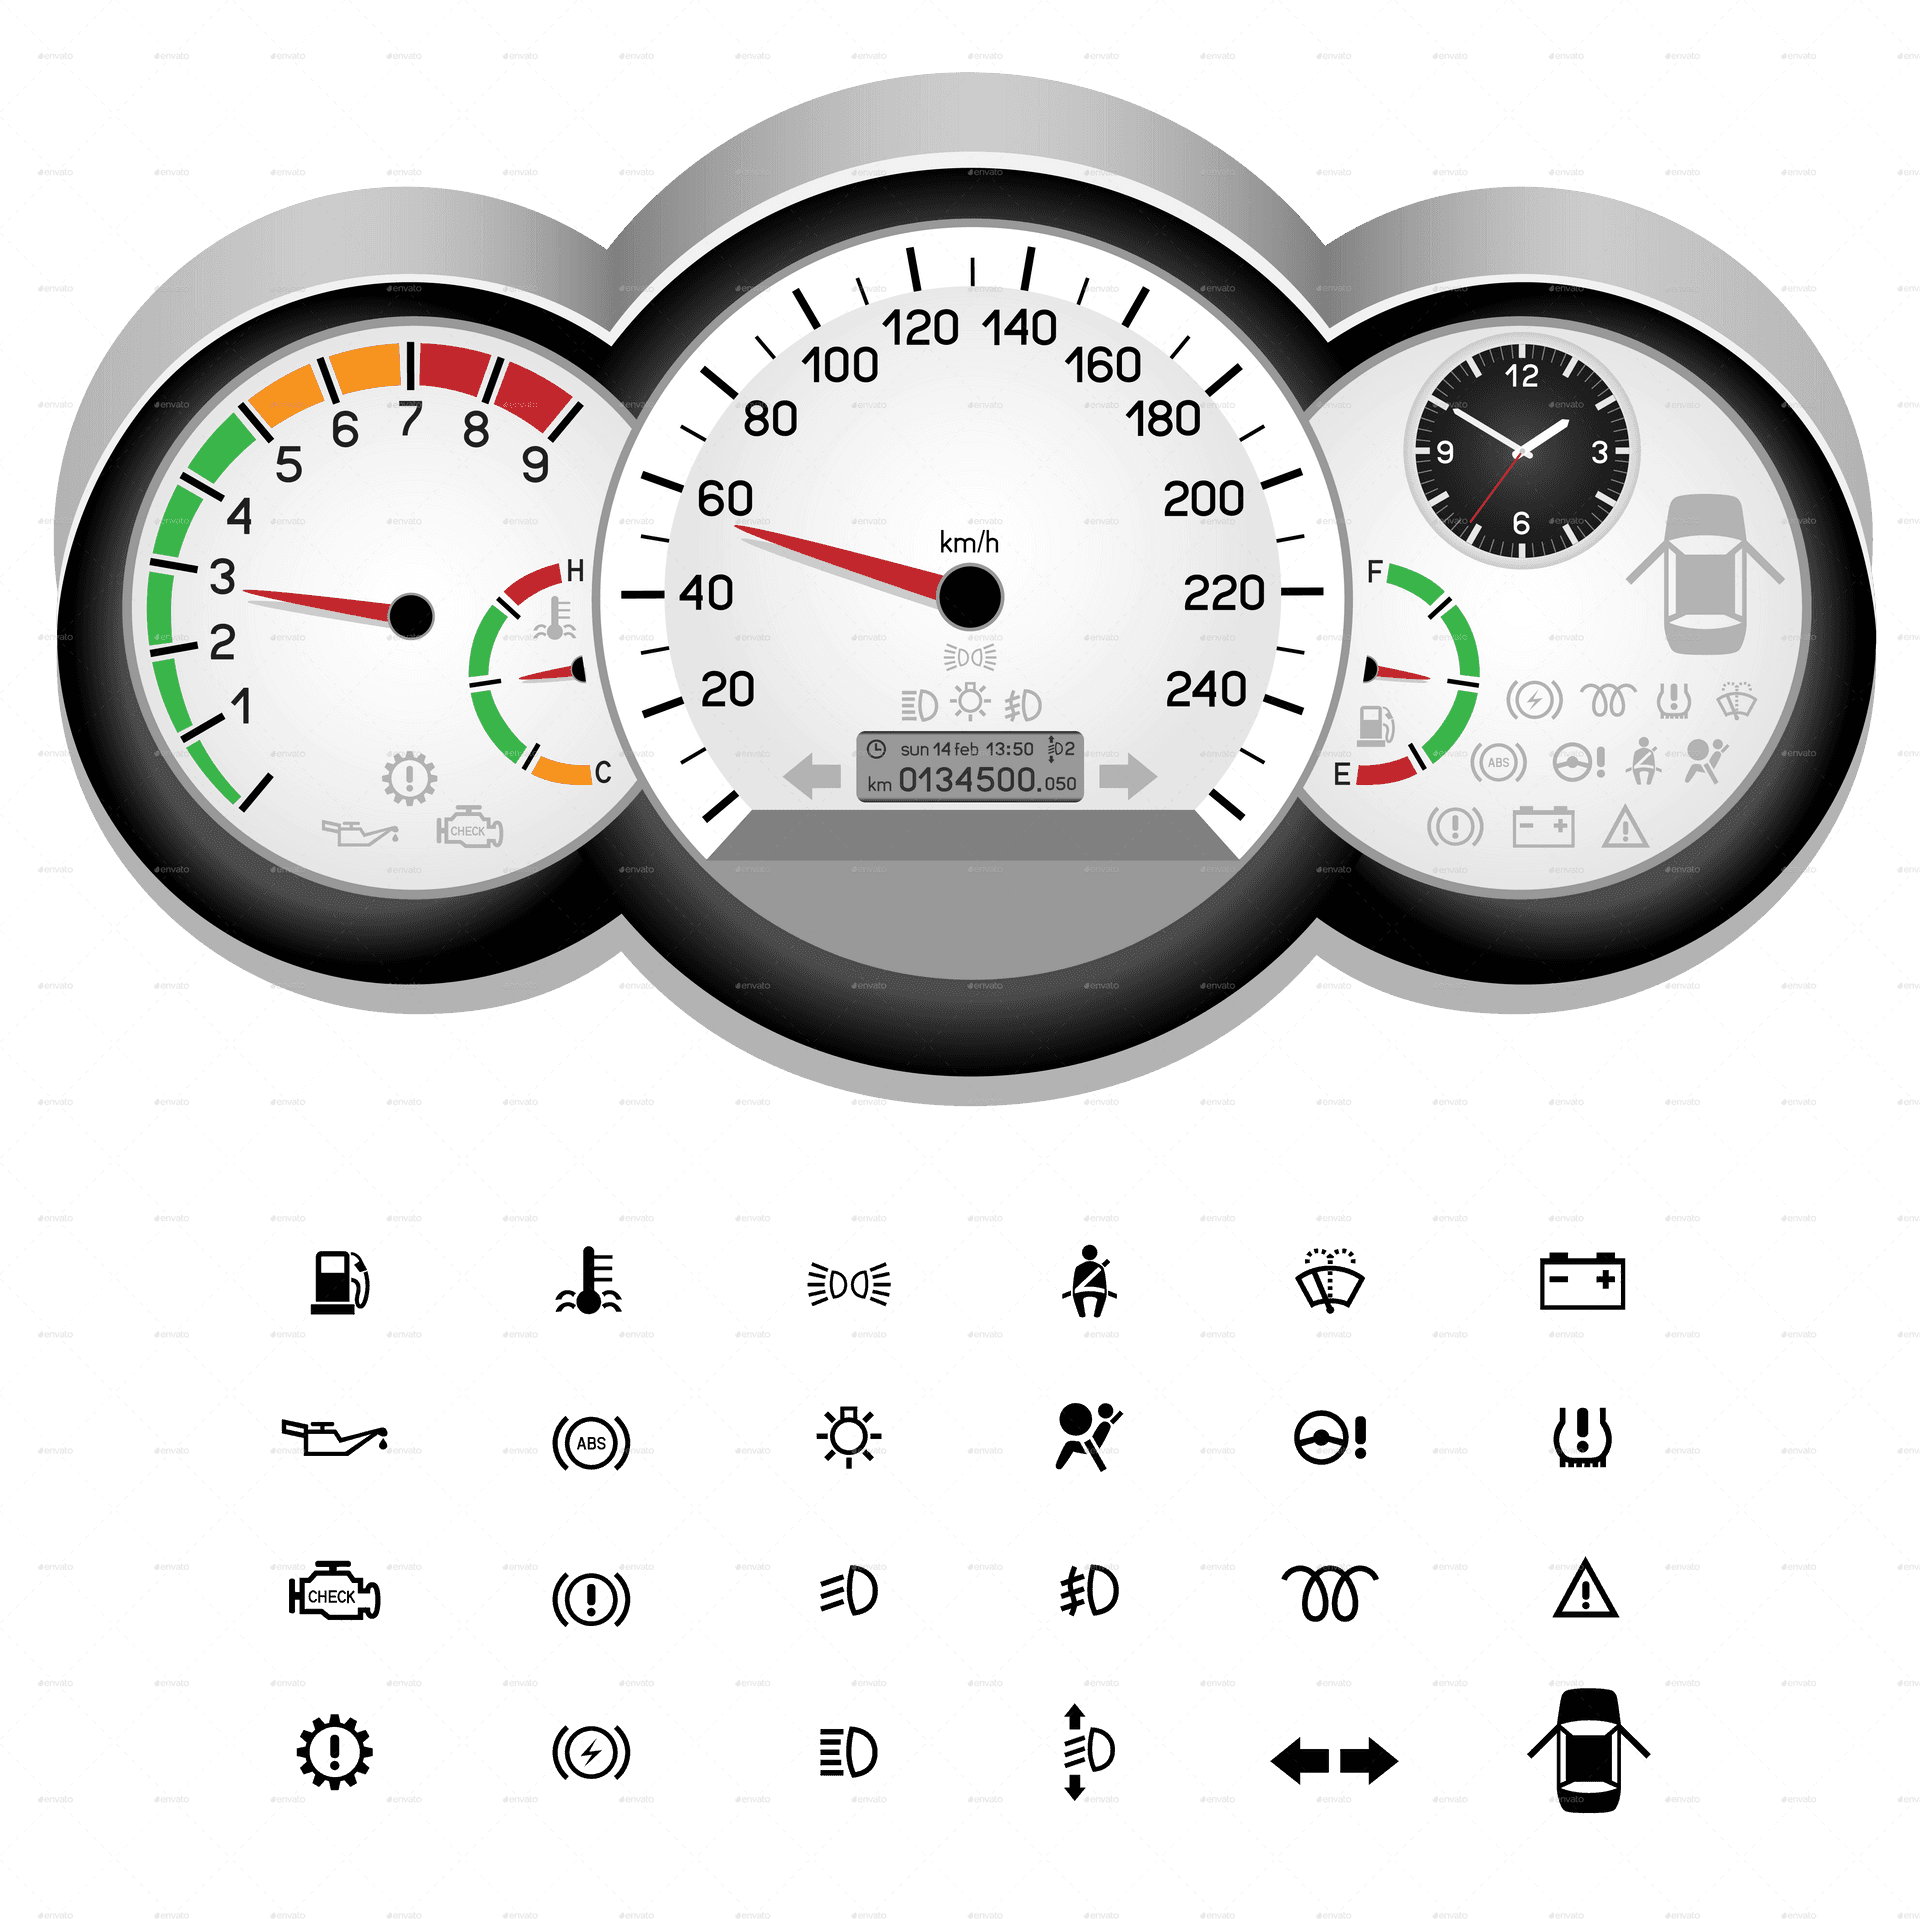Select the black gear warning icon in the grid
The height and width of the screenshot is (1919, 1920).
(335, 1752)
